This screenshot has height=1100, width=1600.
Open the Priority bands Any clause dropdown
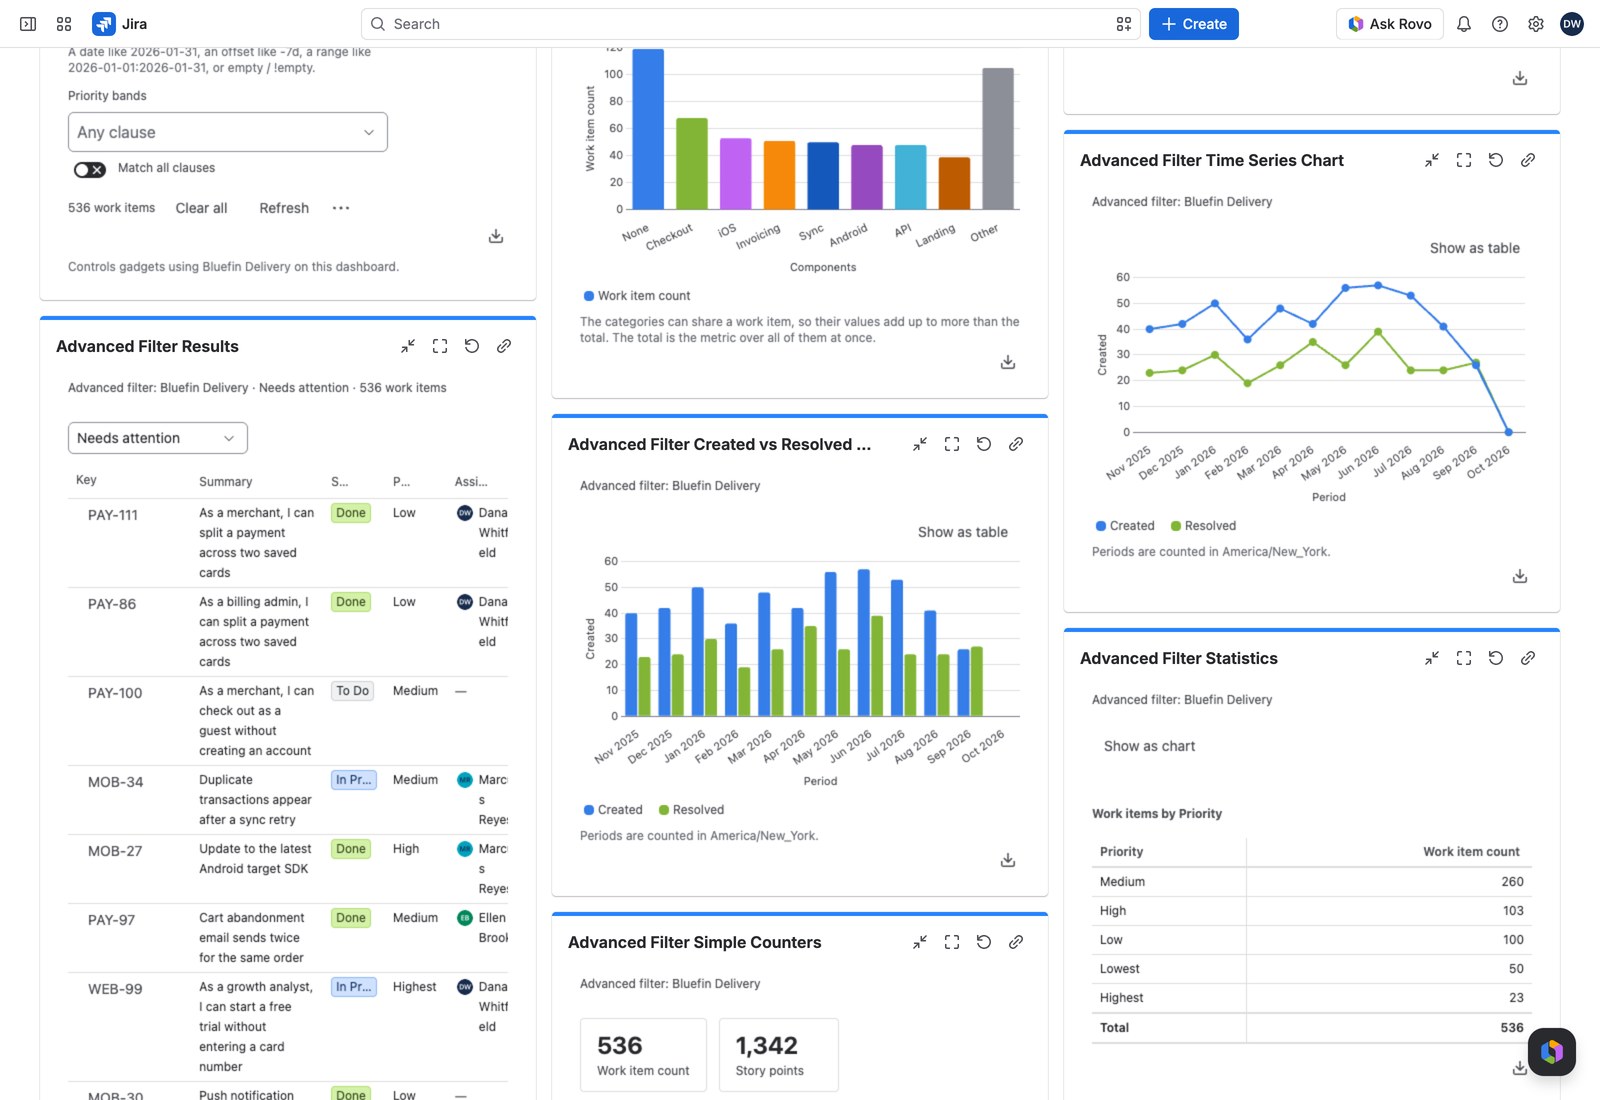(x=228, y=132)
